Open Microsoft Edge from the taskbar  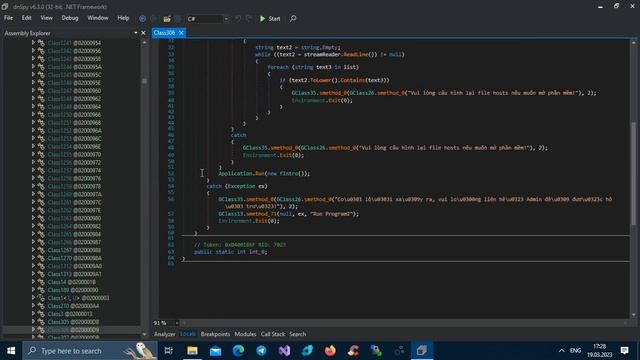pyautogui.click(x=238, y=351)
